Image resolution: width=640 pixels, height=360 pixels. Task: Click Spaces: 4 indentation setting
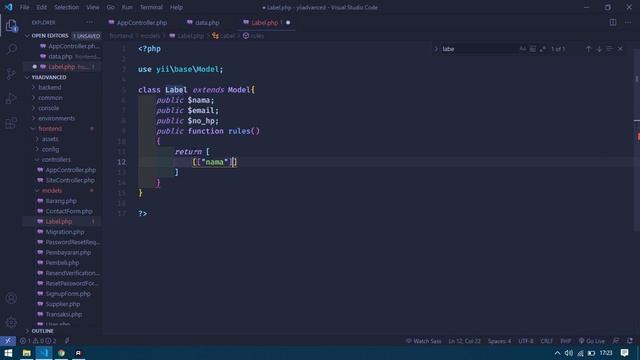[499, 341]
